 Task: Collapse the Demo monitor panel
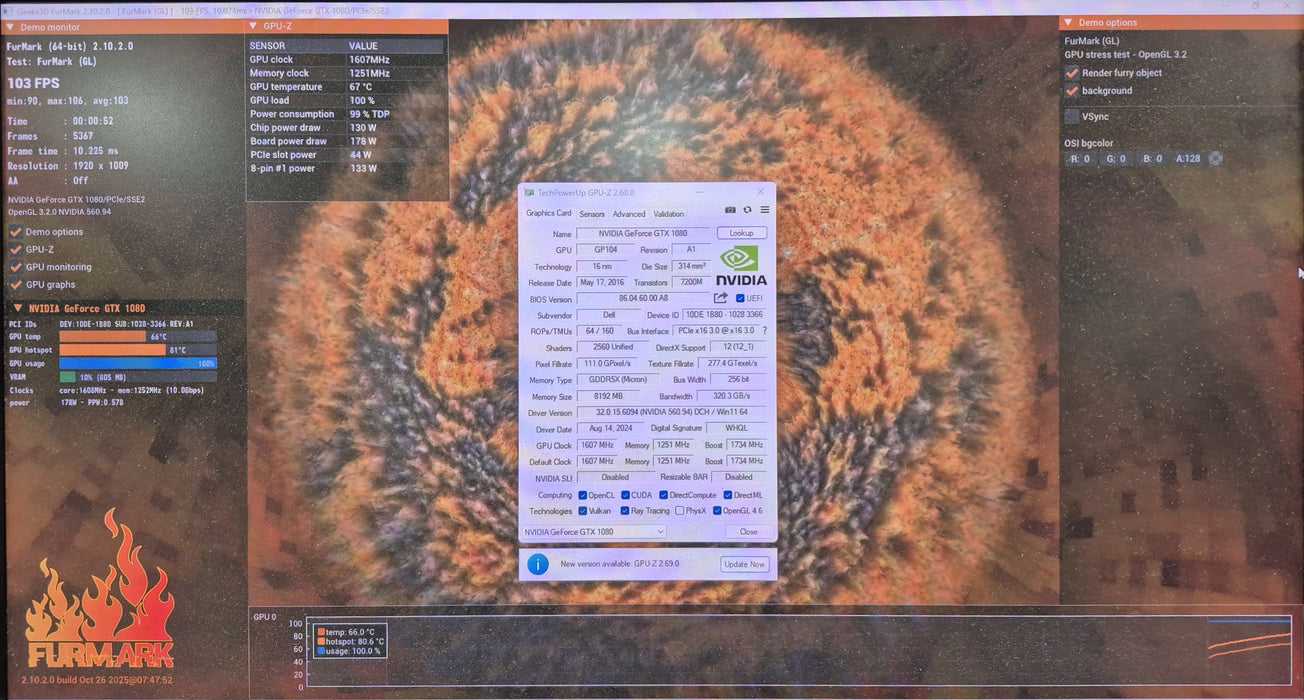point(12,27)
